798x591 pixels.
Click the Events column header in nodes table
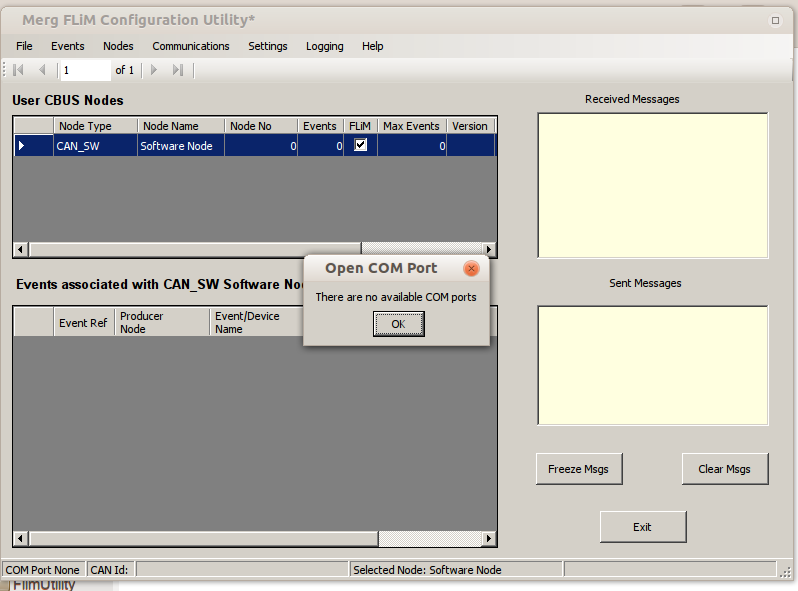coord(321,126)
